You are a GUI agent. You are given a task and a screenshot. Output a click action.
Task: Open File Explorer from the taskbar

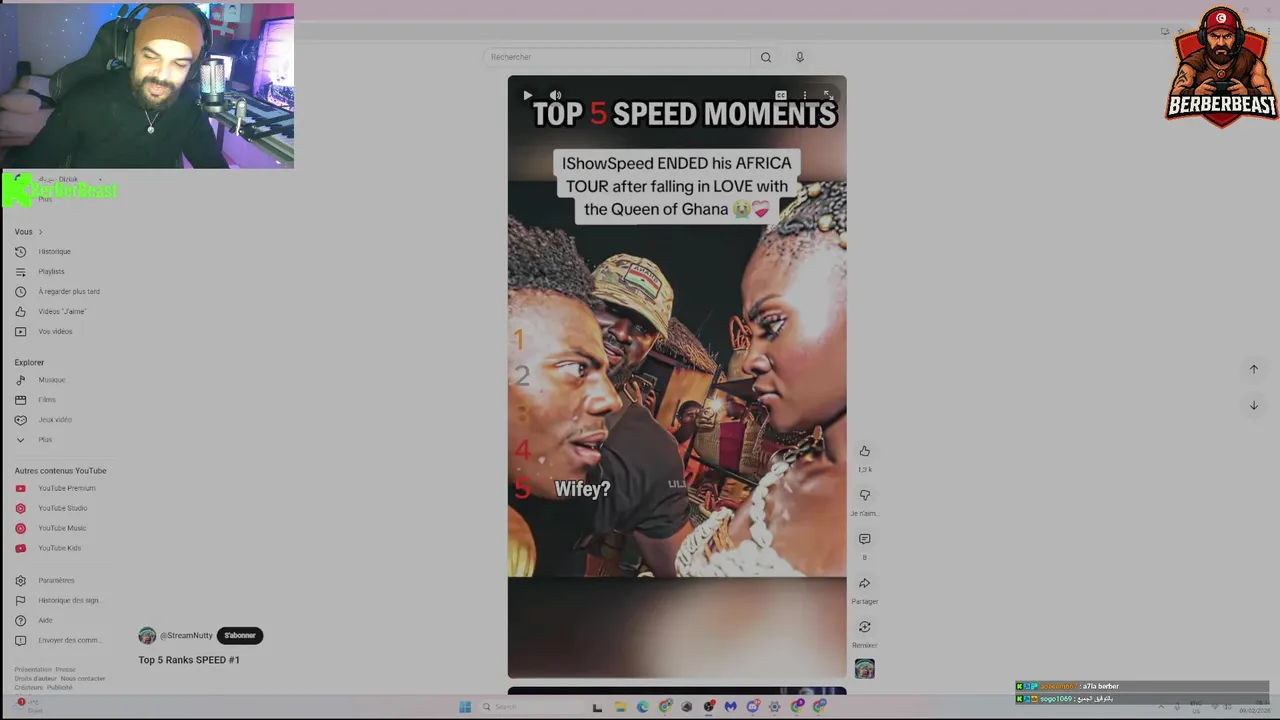coord(620,707)
